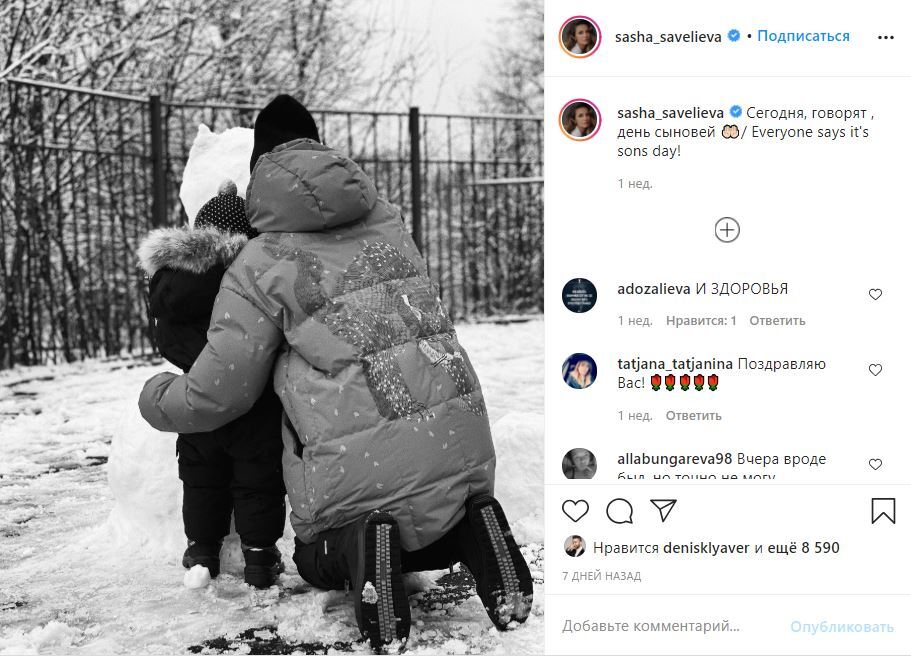Focus the Добавьте комментарий input field
911x656 pixels.
(668, 626)
